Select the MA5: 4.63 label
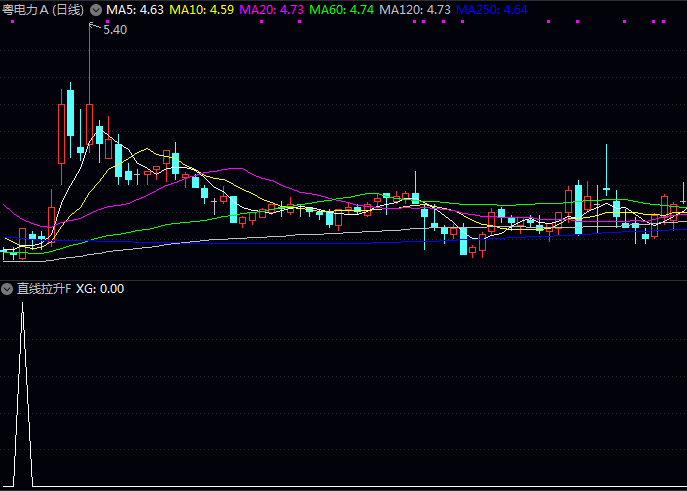687x491 pixels. (x=135, y=9)
